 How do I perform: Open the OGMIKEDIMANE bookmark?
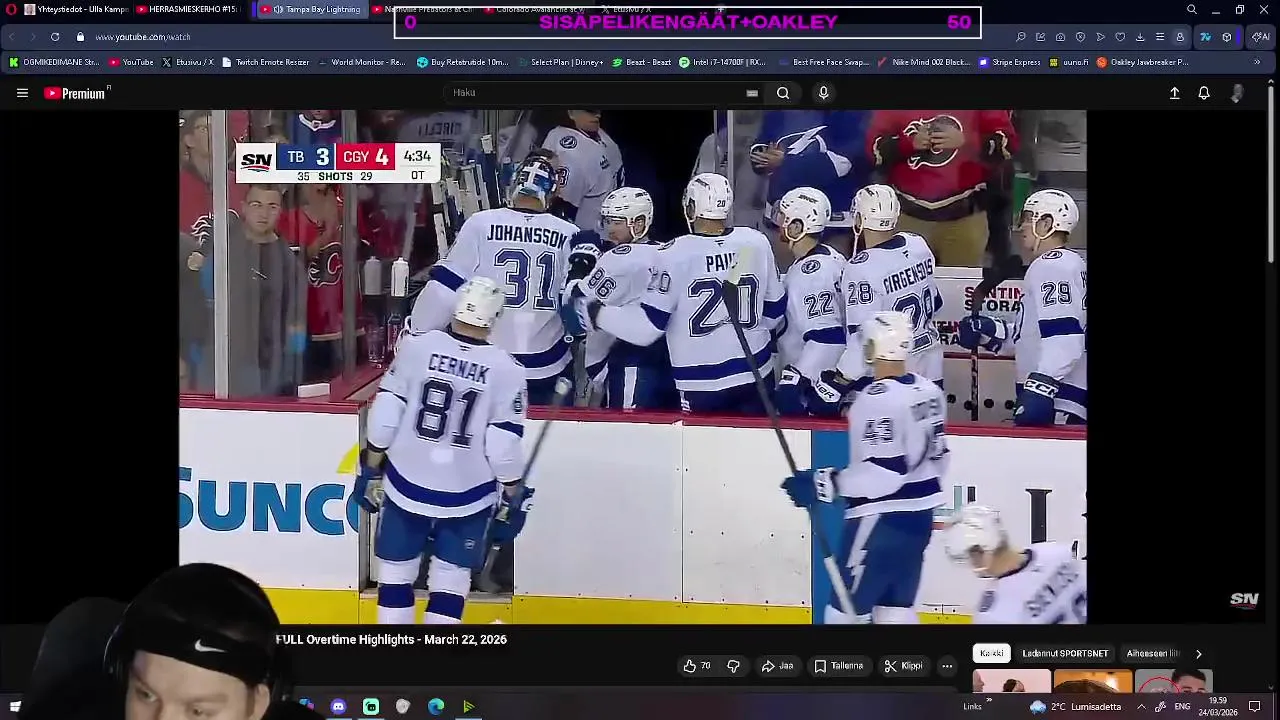[x=54, y=62]
